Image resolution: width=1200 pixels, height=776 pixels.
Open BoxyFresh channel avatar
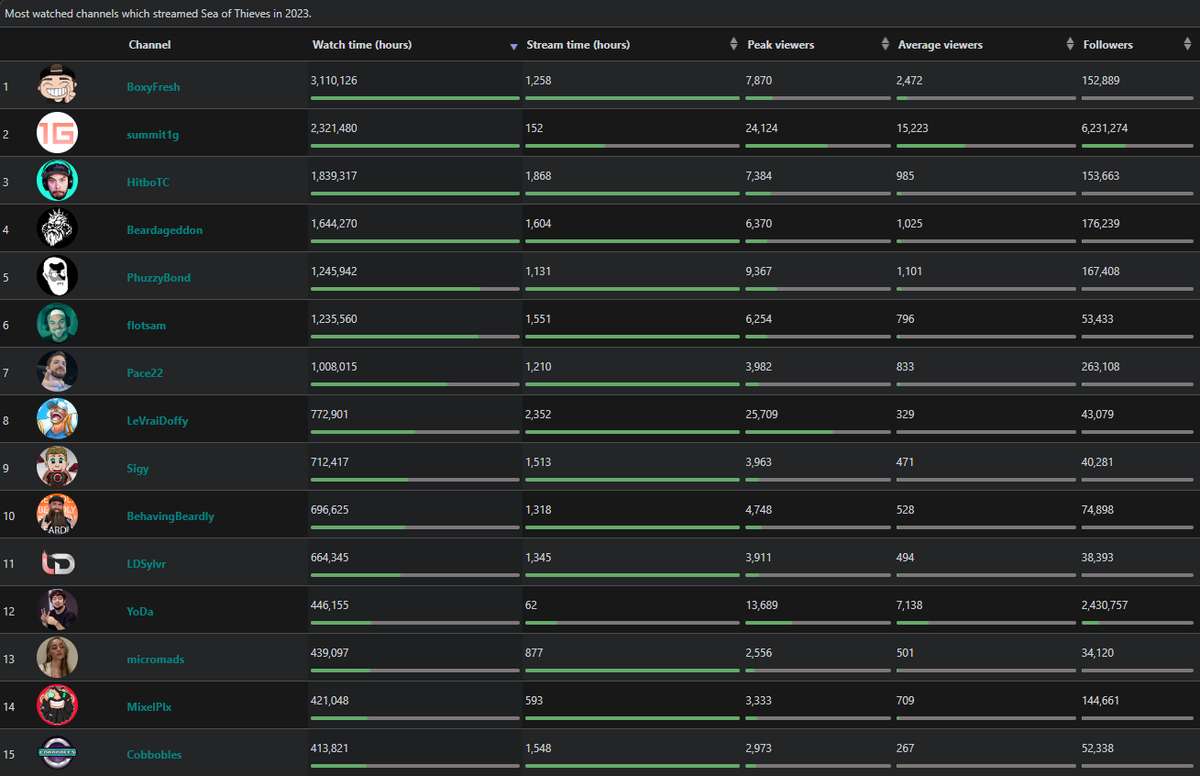[x=57, y=85]
